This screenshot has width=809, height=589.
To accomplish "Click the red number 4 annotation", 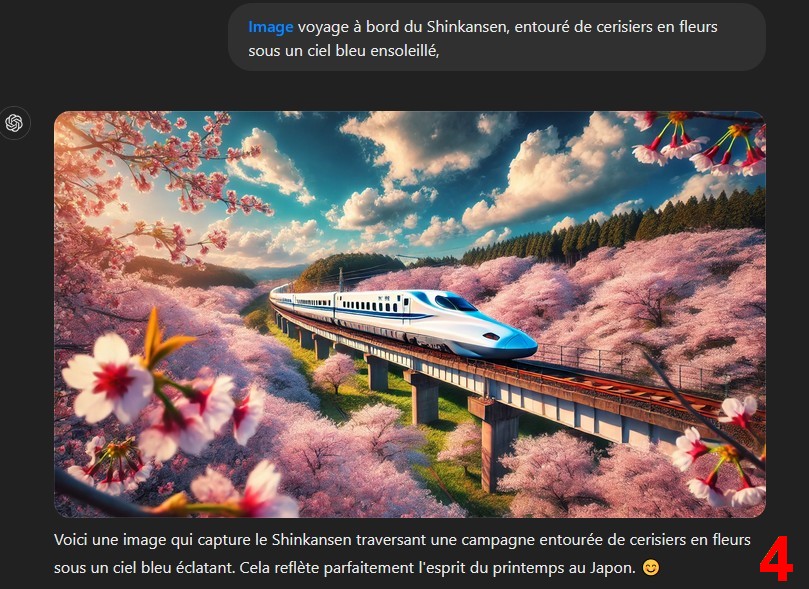I will point(775,559).
